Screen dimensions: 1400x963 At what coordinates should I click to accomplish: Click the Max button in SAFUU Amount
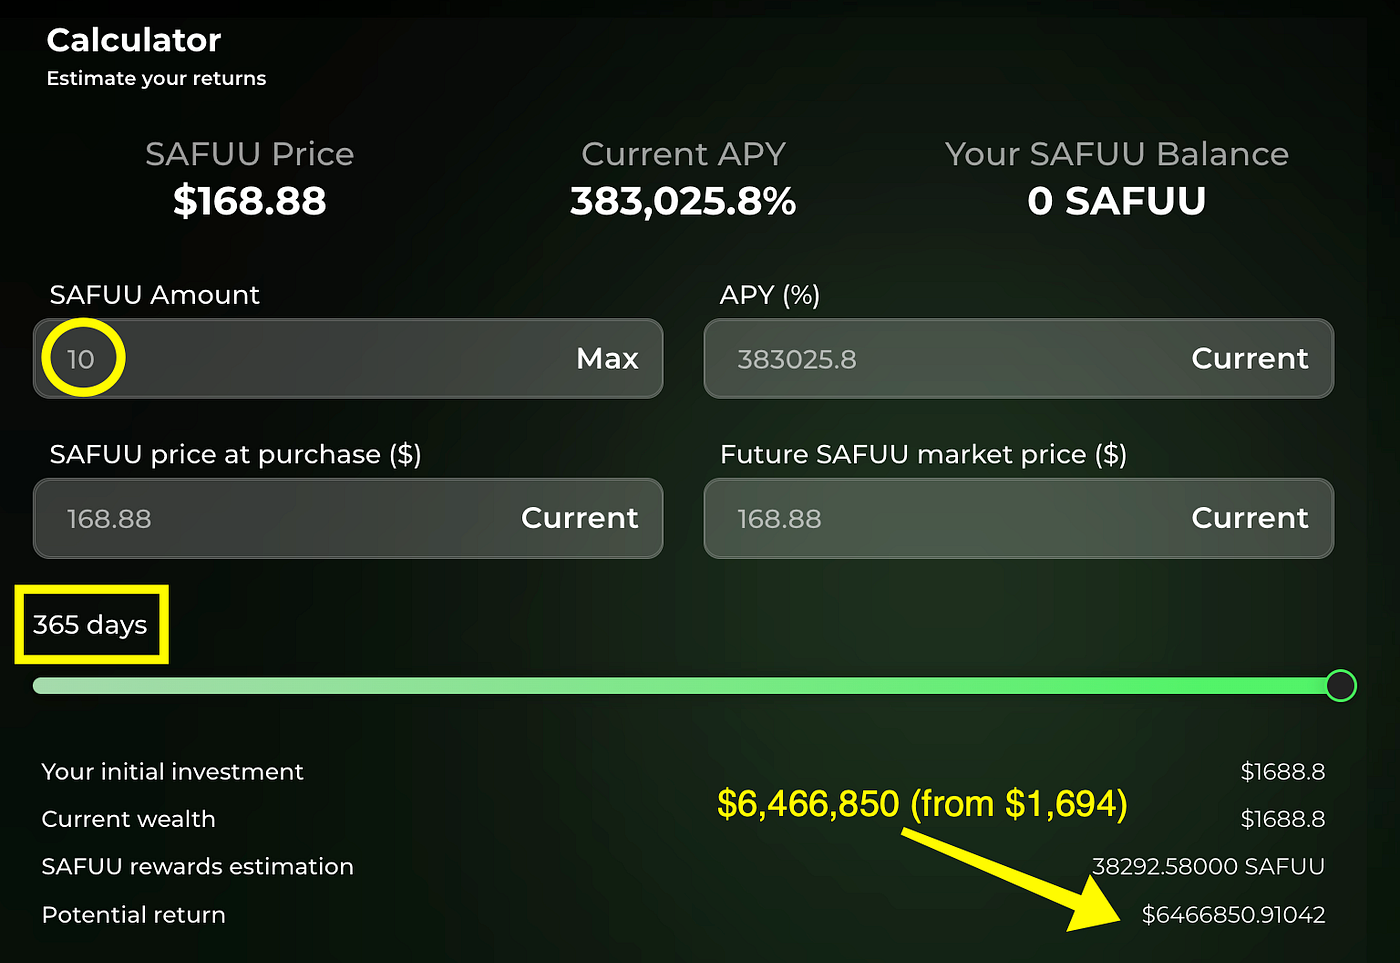pos(607,358)
